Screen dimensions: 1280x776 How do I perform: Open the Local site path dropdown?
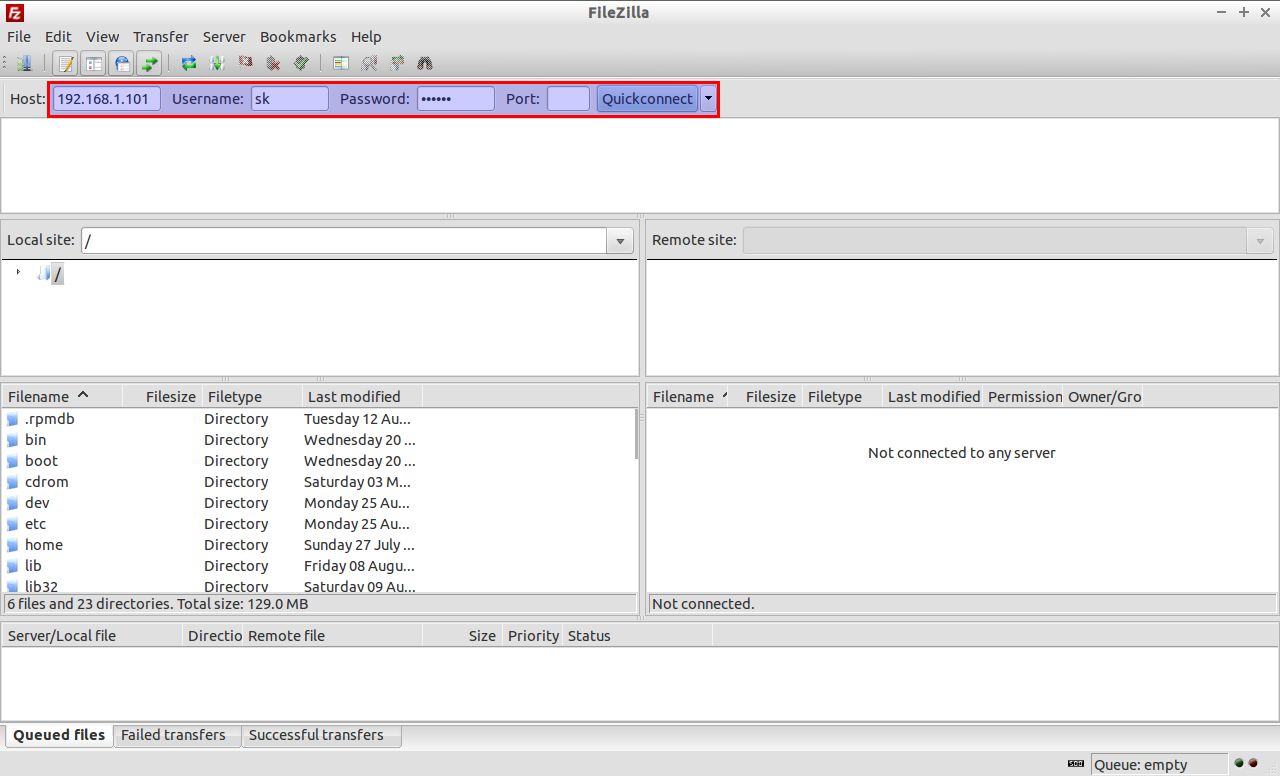(621, 241)
